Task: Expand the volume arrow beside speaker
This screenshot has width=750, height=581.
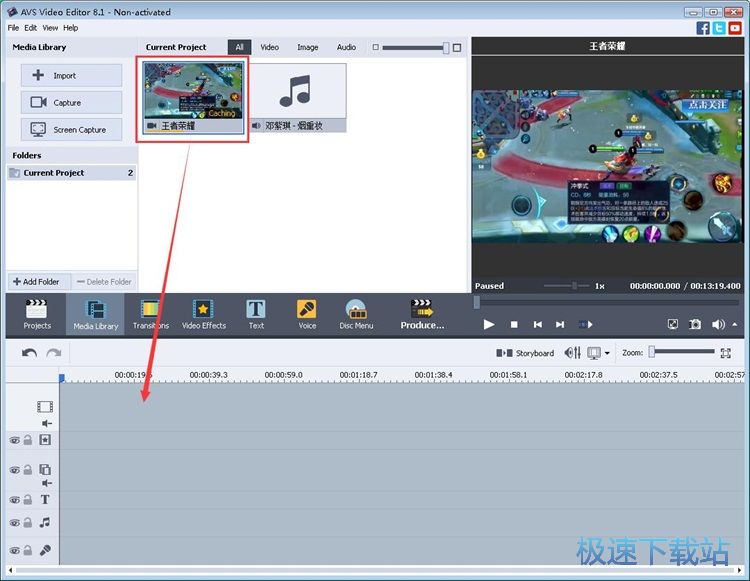Action: [x=735, y=324]
